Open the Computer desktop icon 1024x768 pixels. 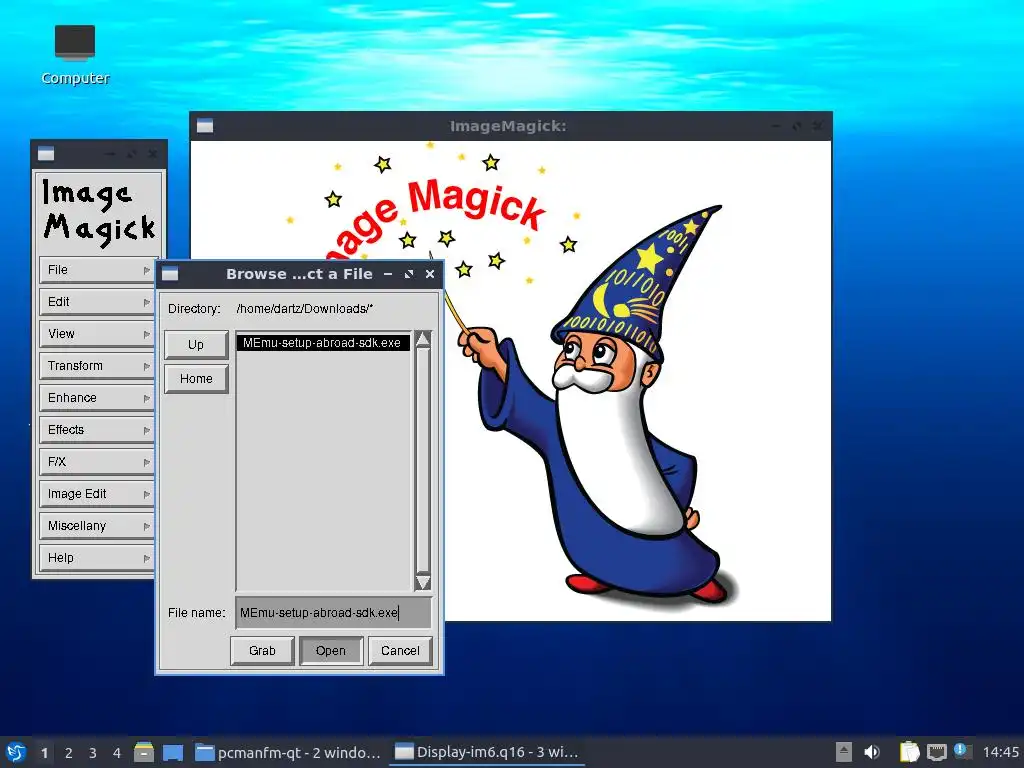[75, 56]
